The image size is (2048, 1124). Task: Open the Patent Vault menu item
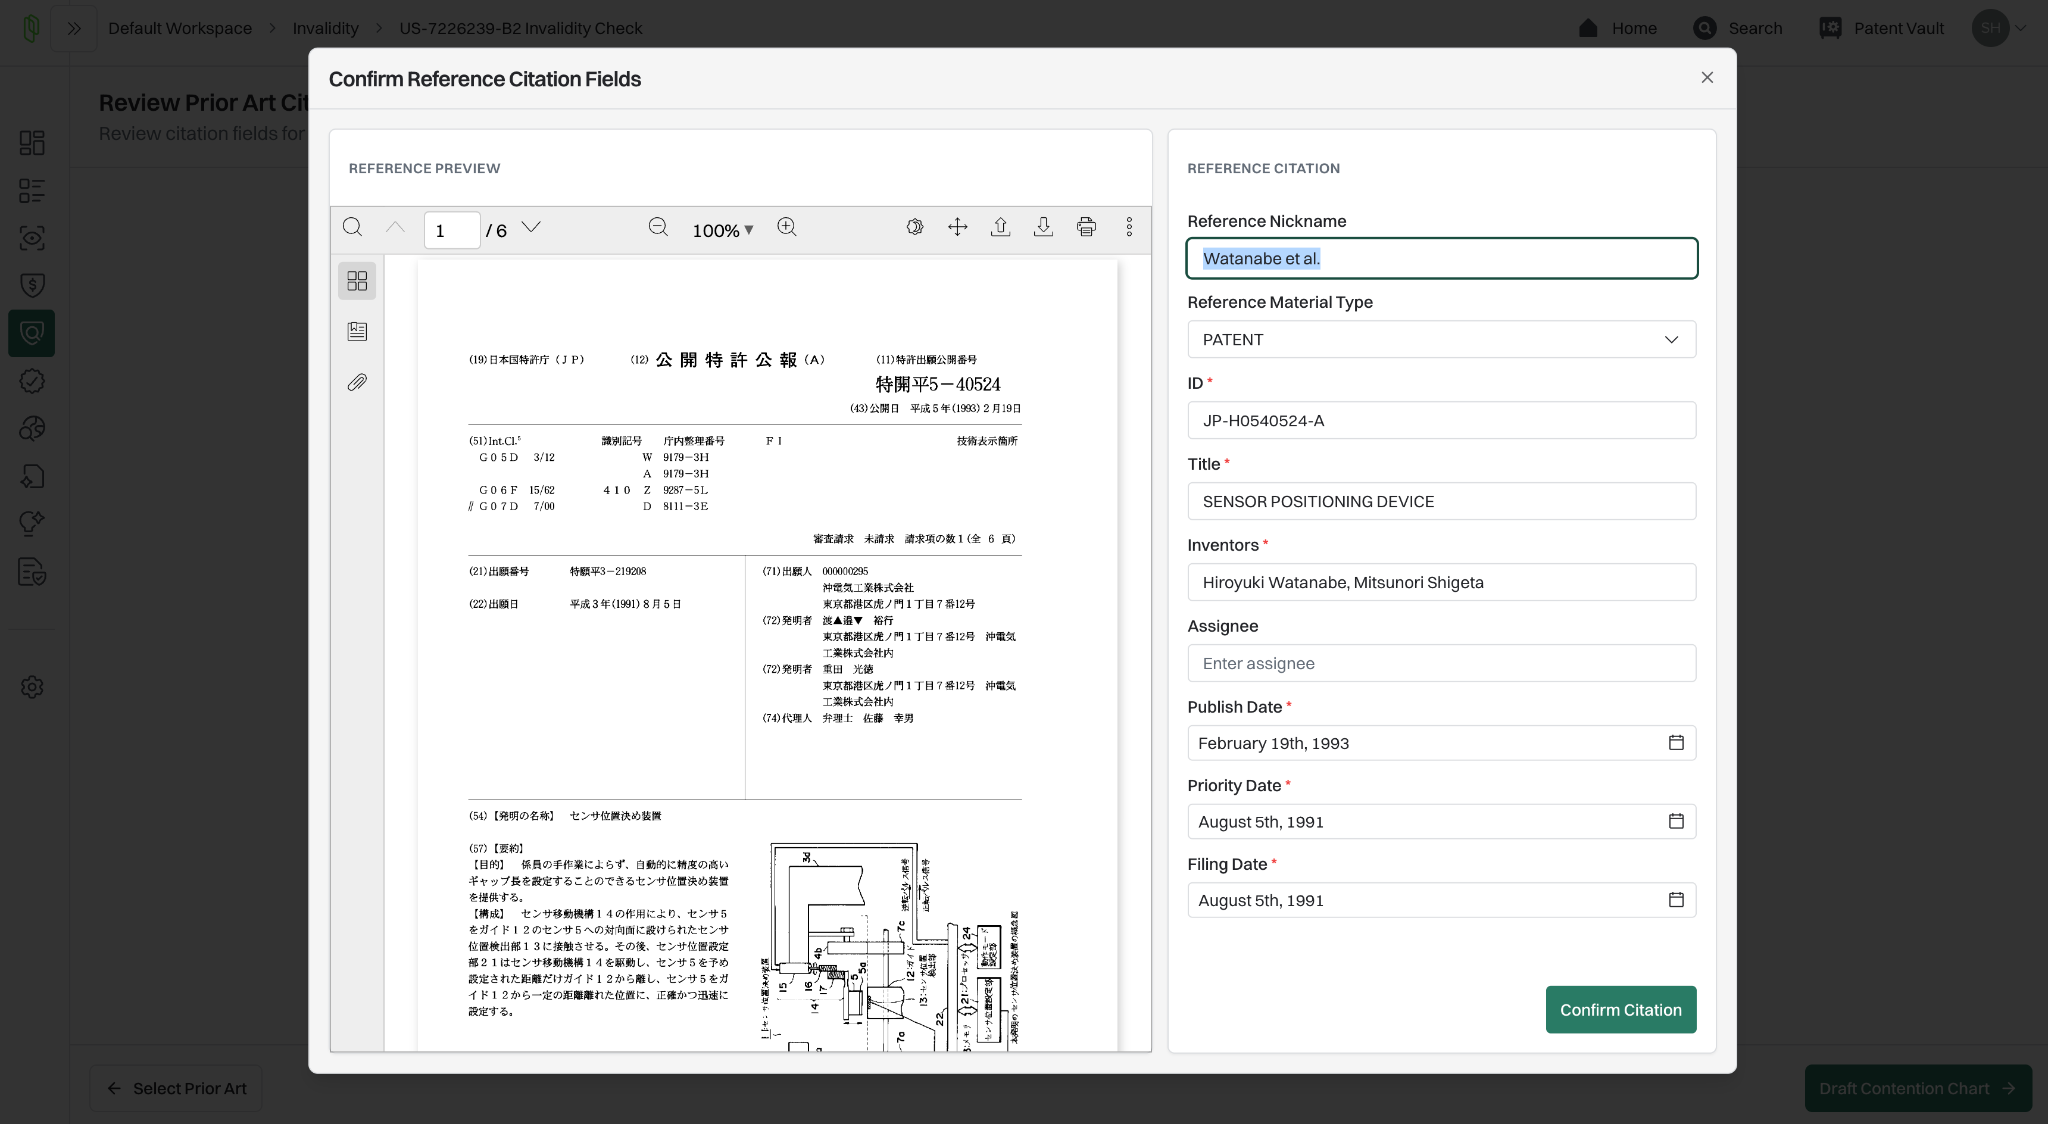click(1881, 28)
